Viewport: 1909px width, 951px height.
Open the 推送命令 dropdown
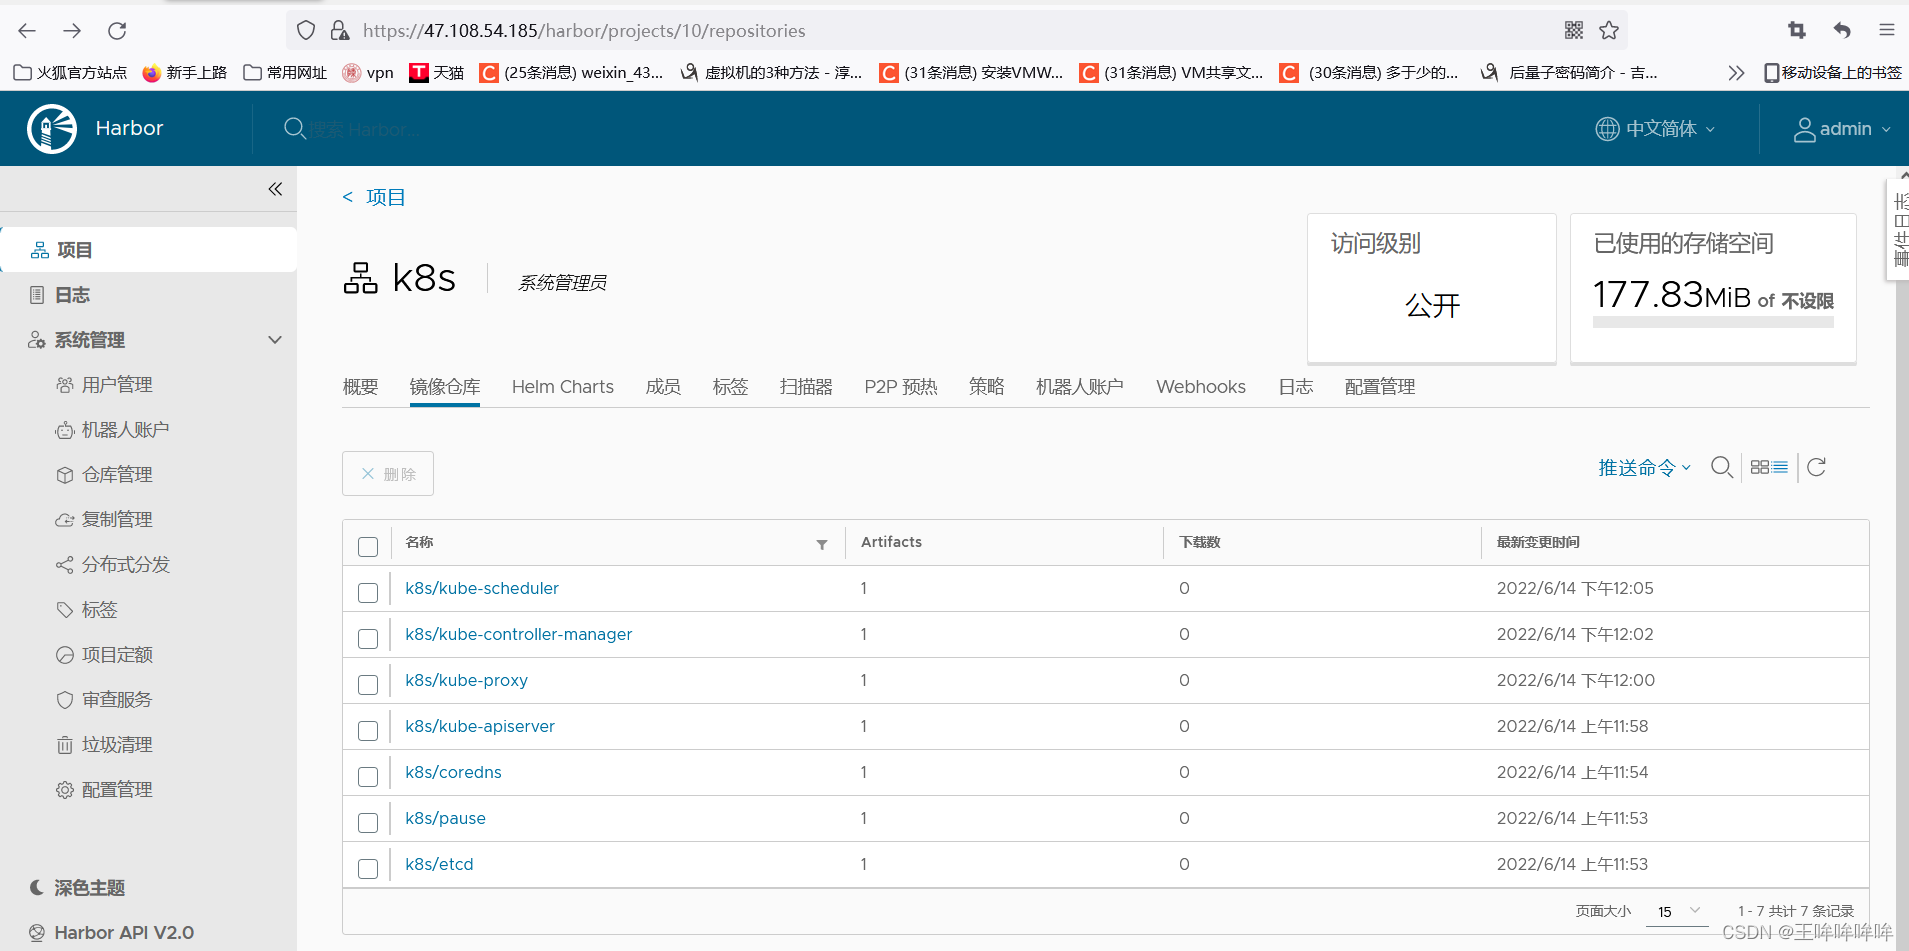(x=1641, y=467)
